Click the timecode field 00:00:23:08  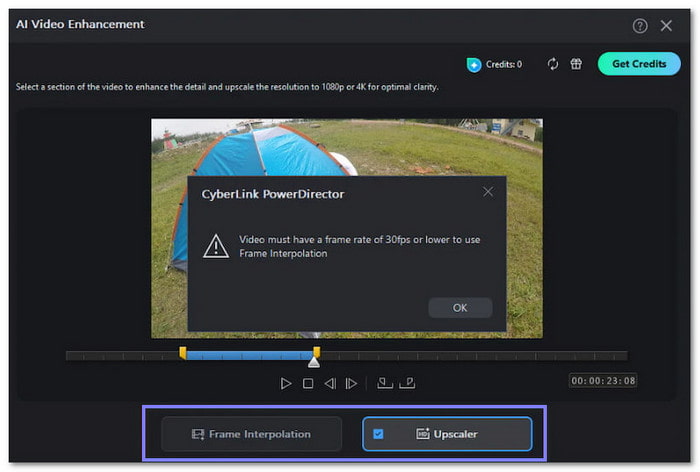pyautogui.click(x=603, y=381)
